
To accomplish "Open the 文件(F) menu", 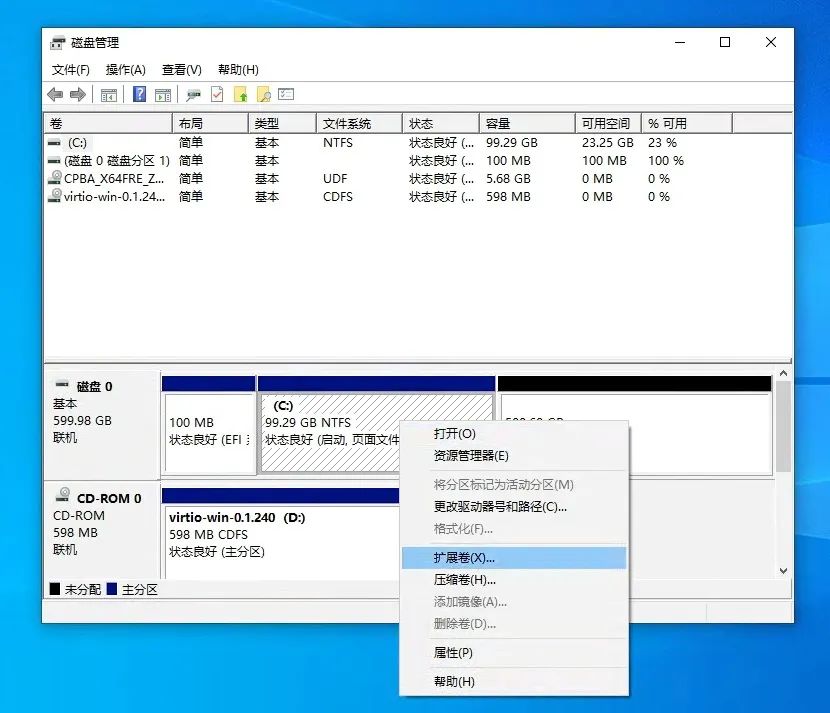I will coord(70,70).
